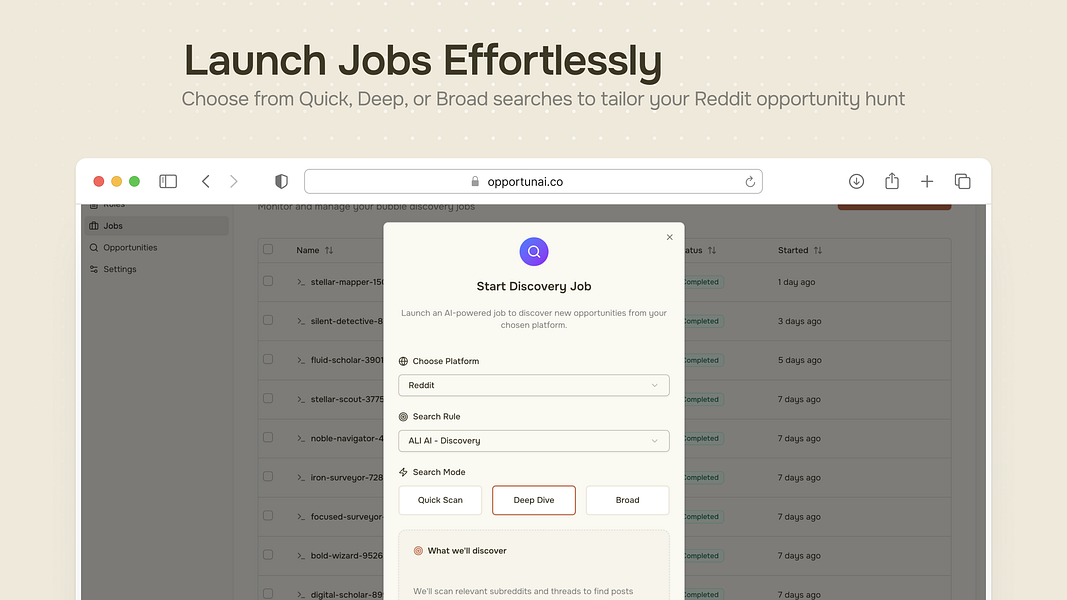Expand the Search Rule dropdown
Viewport: 1067px width, 600px height.
point(533,440)
